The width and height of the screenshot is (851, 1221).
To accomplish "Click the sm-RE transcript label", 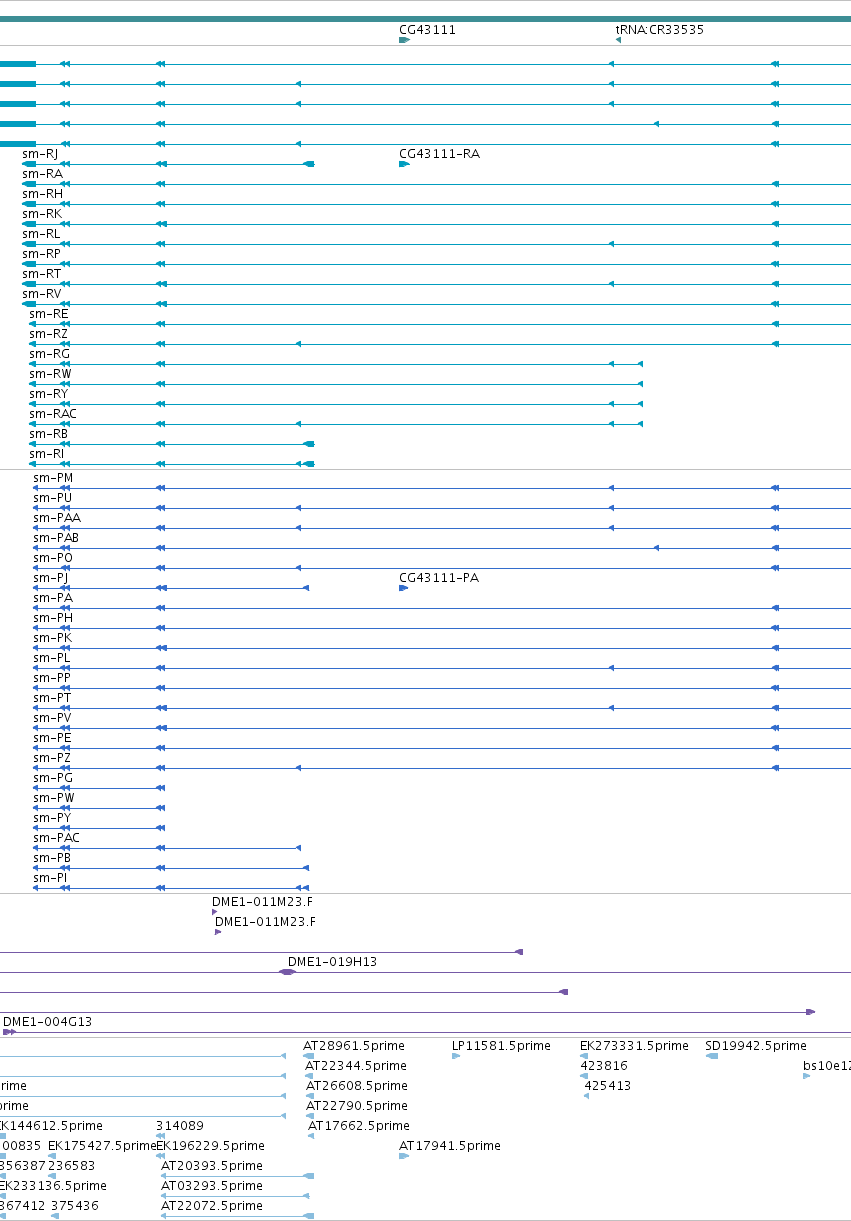I will (49, 314).
